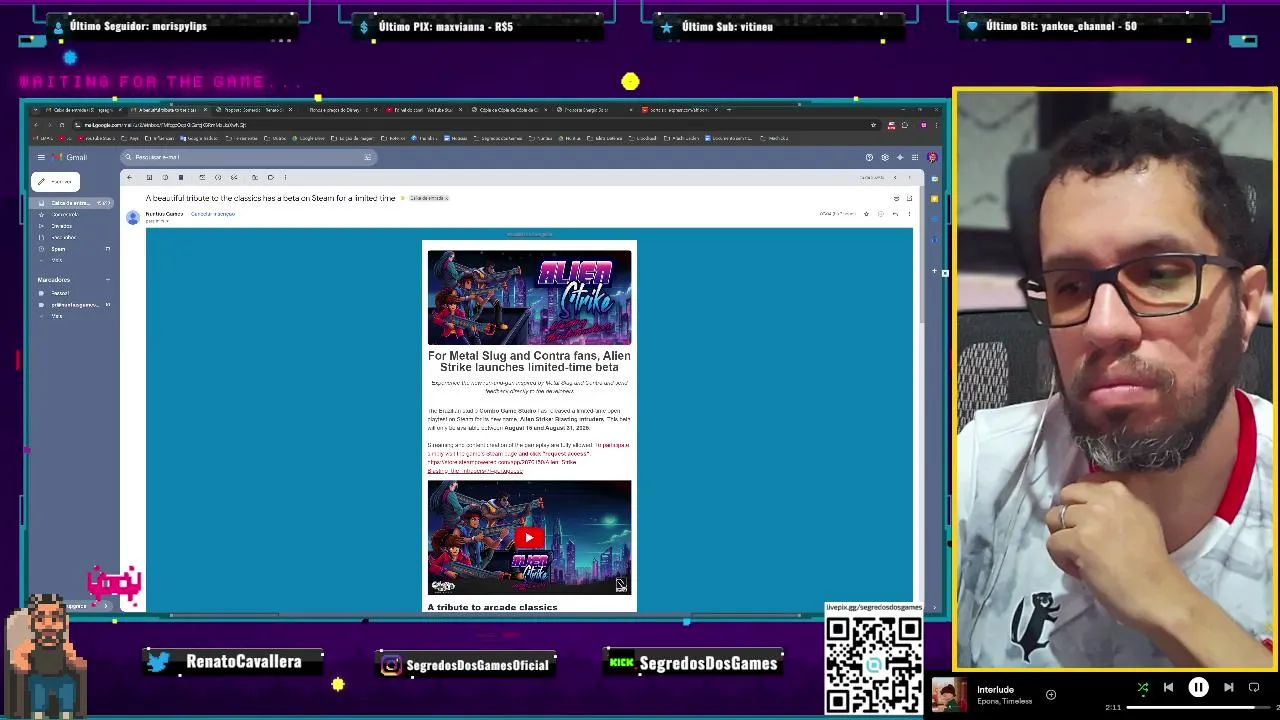
Task: Open Gmail support help icon
Action: pos(869,157)
